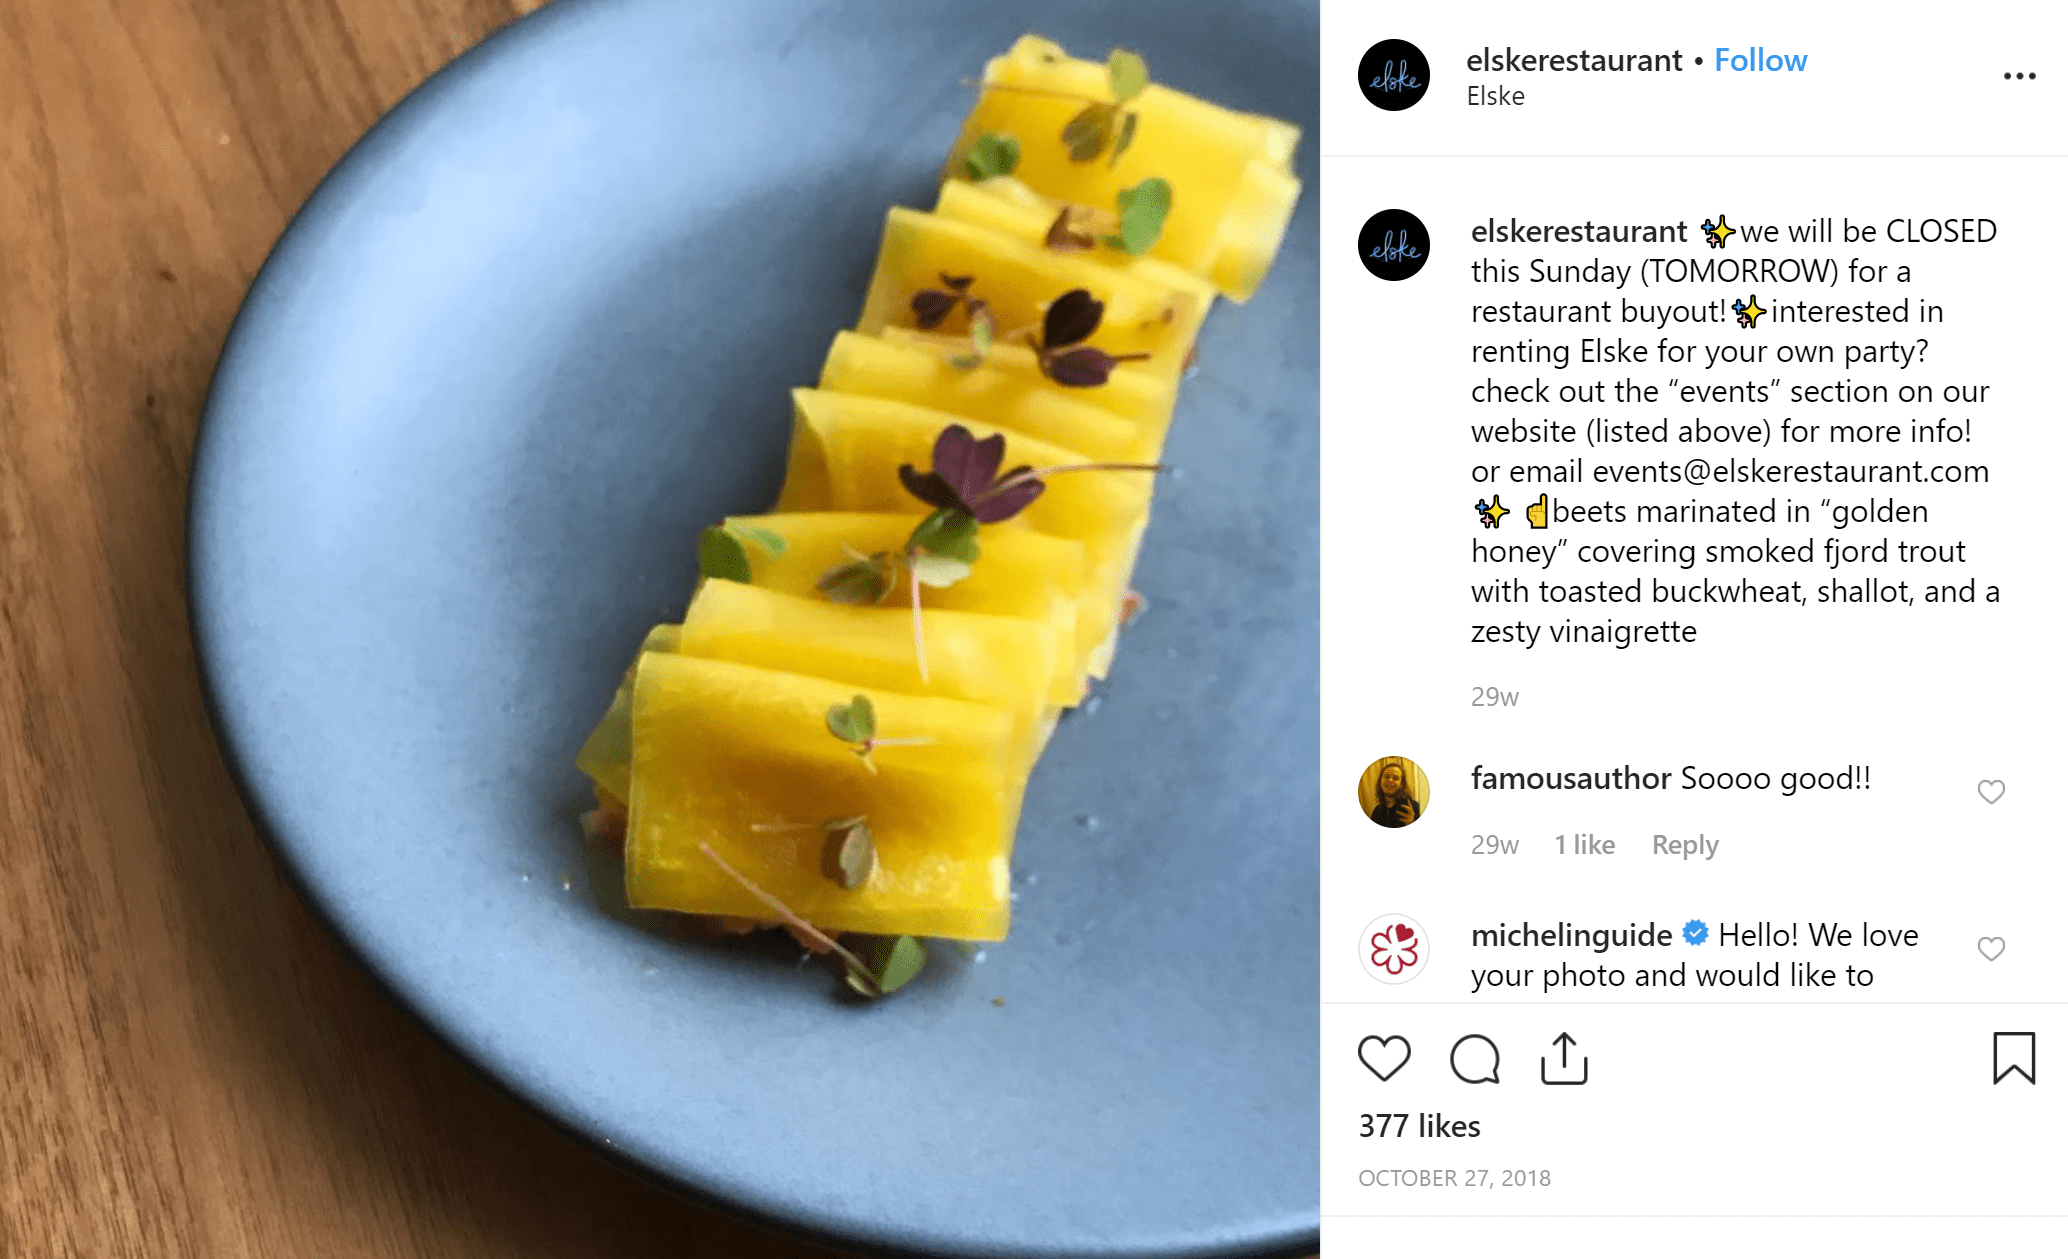Open the michelinguide username link
Image resolution: width=2068 pixels, height=1259 pixels.
coord(1570,935)
